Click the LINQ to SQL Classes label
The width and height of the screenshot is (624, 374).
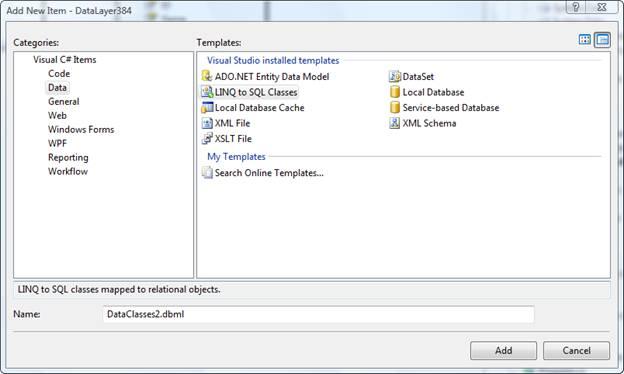point(256,92)
